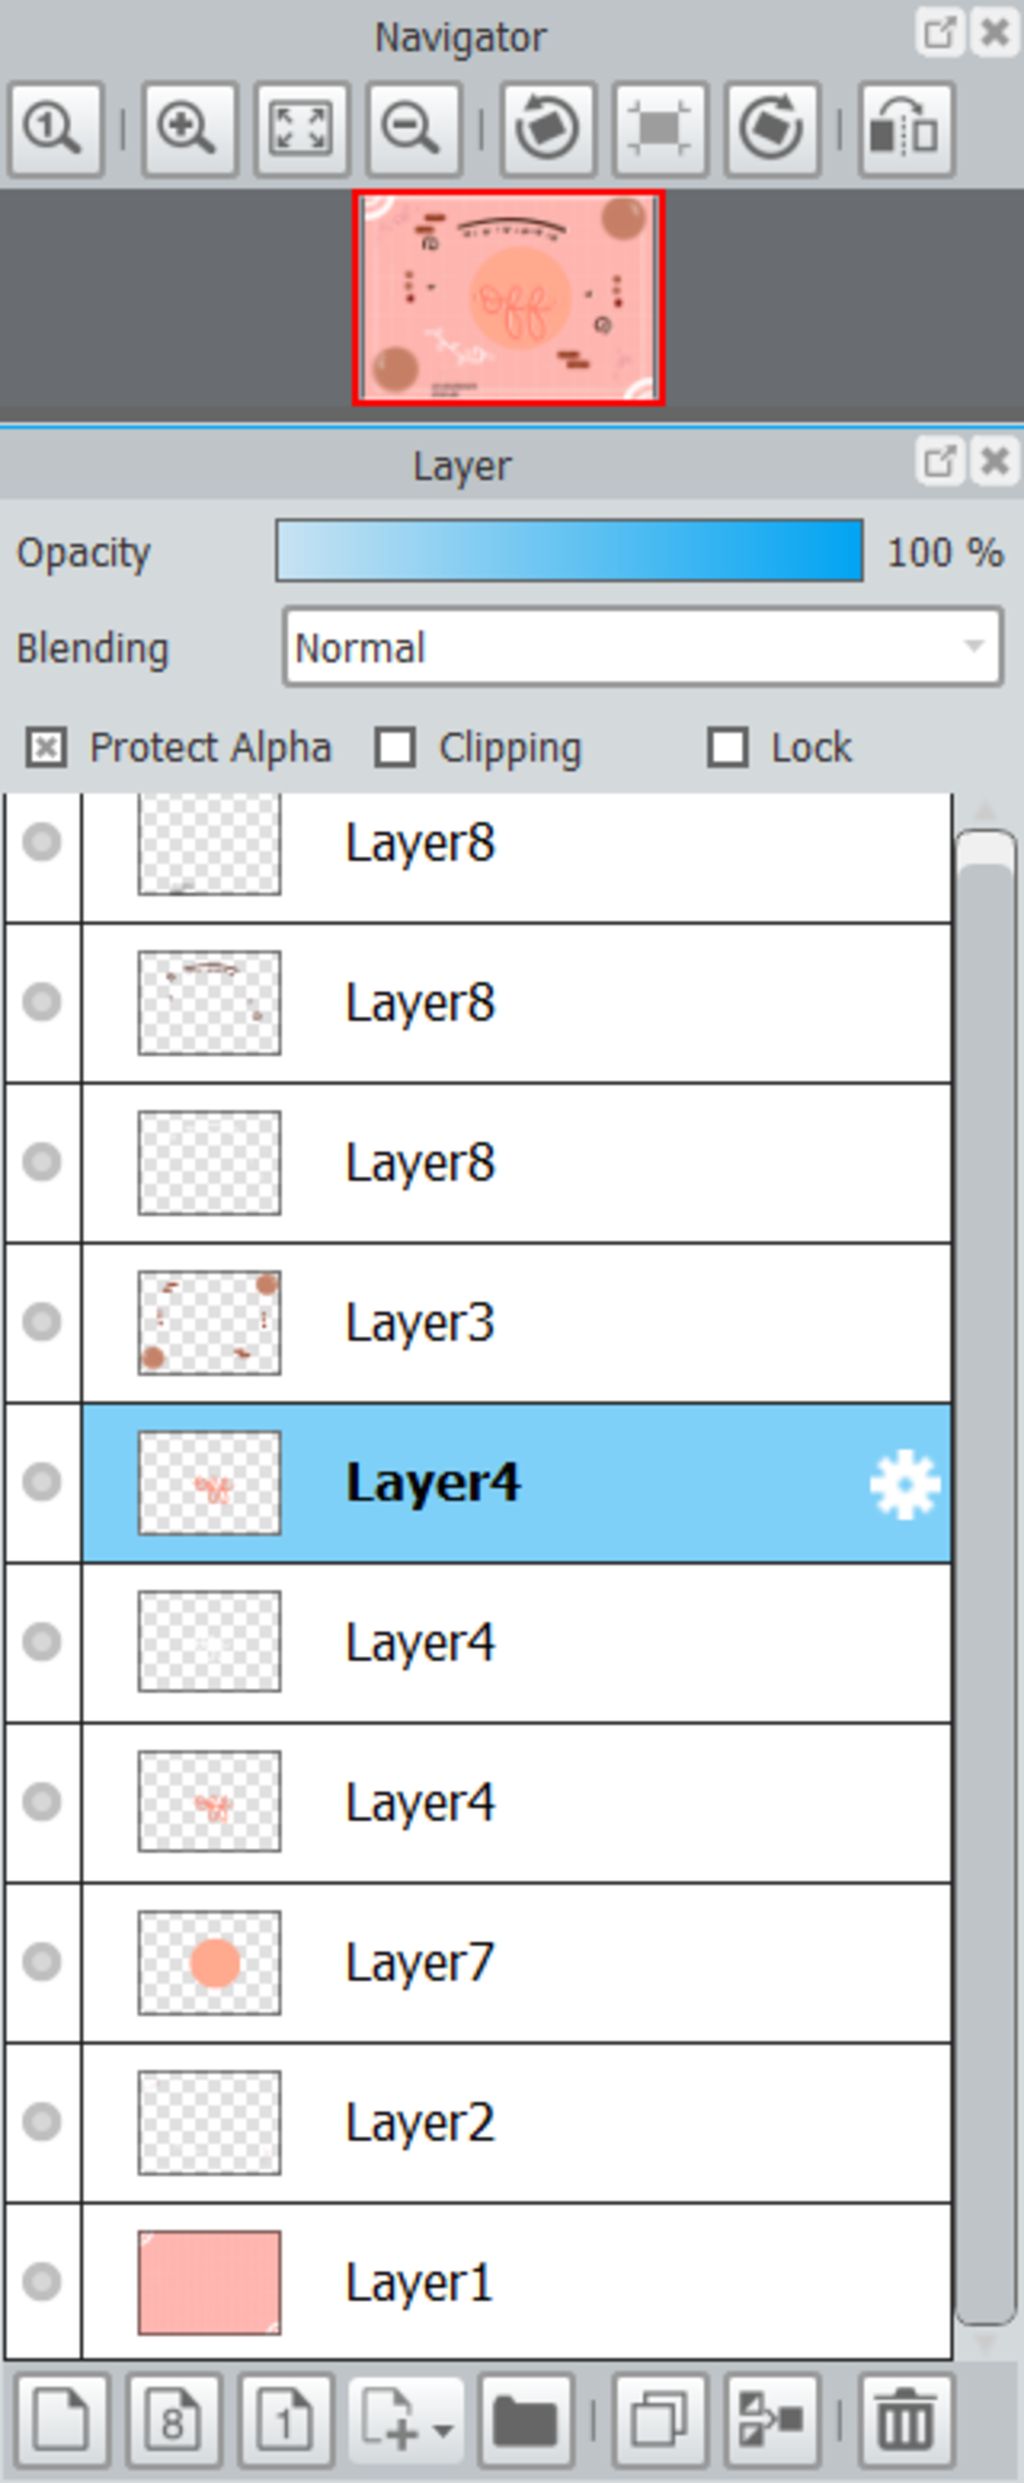The height and width of the screenshot is (2483, 1024).
Task: Create a new layer folder
Action: (x=525, y=2421)
